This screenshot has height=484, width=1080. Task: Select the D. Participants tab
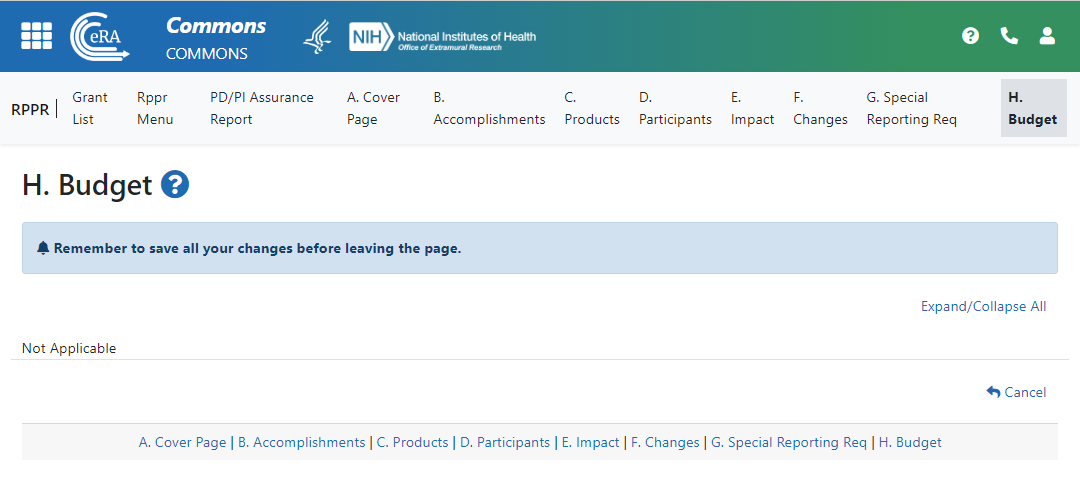pos(675,108)
